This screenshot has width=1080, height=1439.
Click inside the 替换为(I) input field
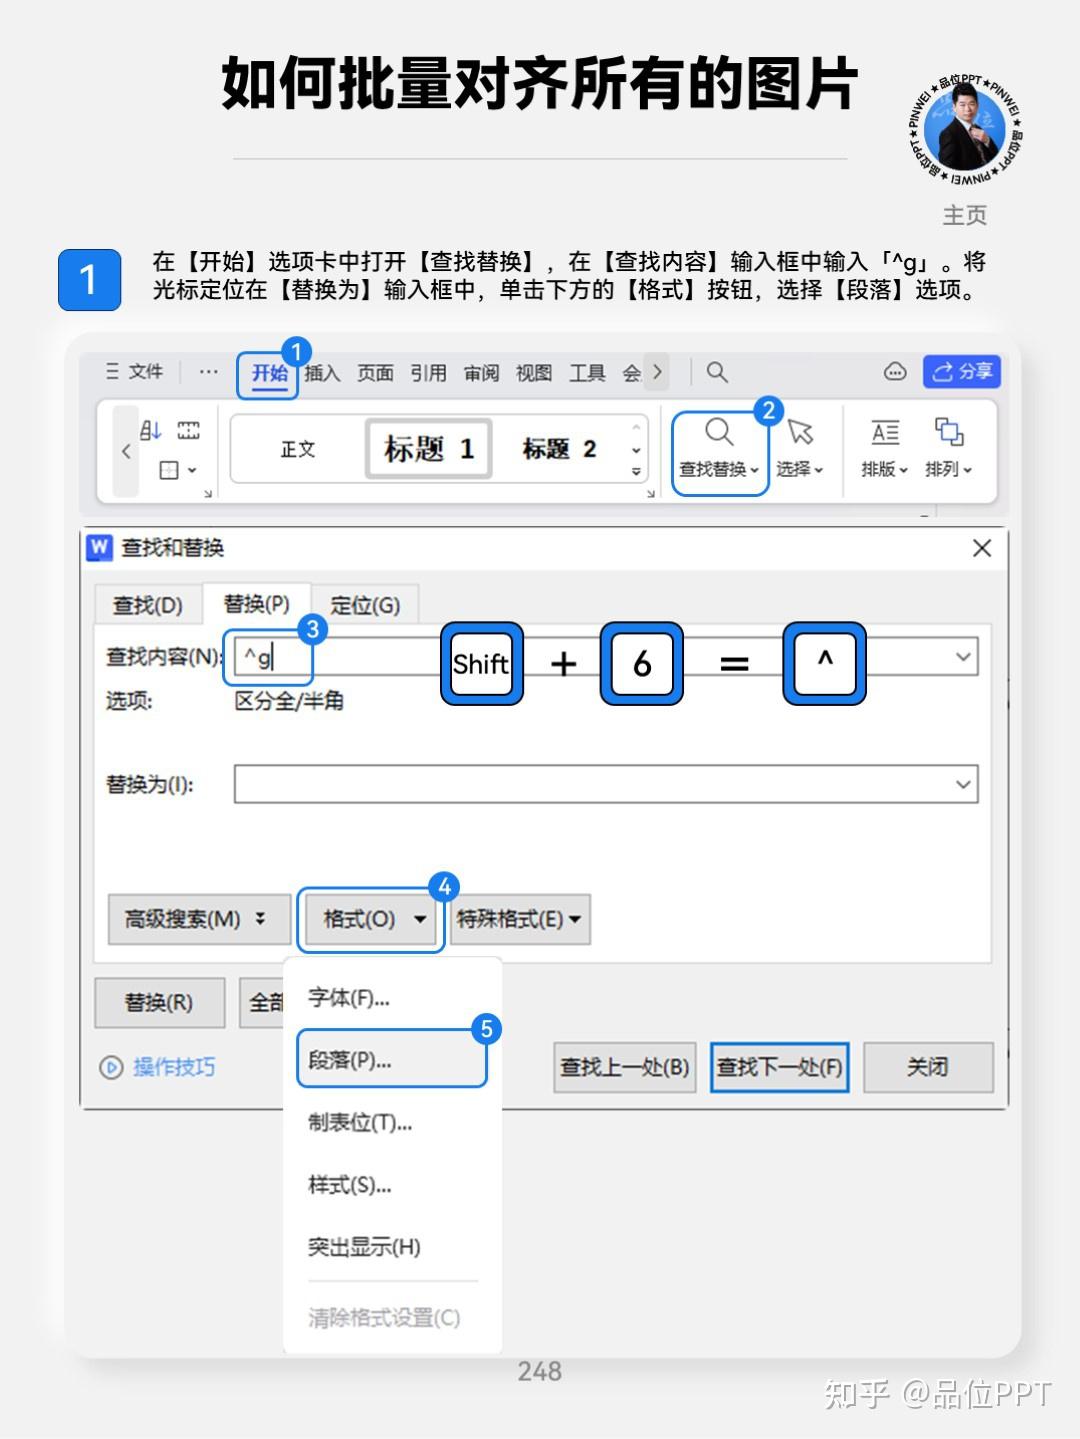(600, 784)
